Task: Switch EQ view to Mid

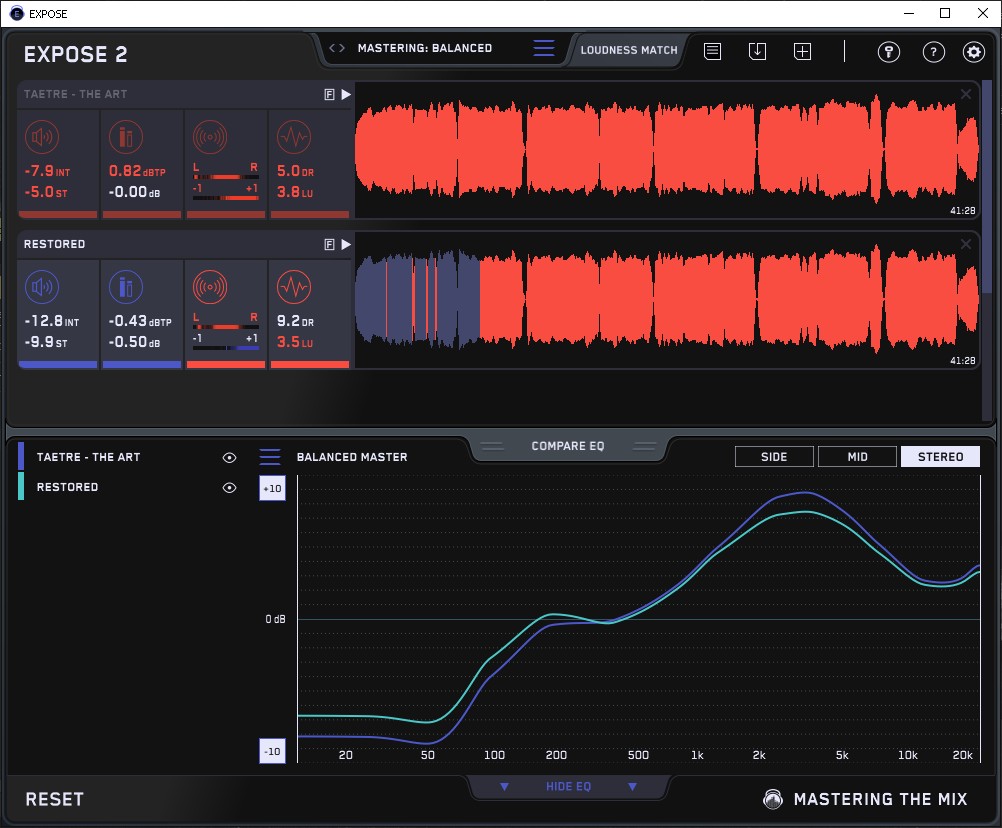Action: [x=857, y=457]
